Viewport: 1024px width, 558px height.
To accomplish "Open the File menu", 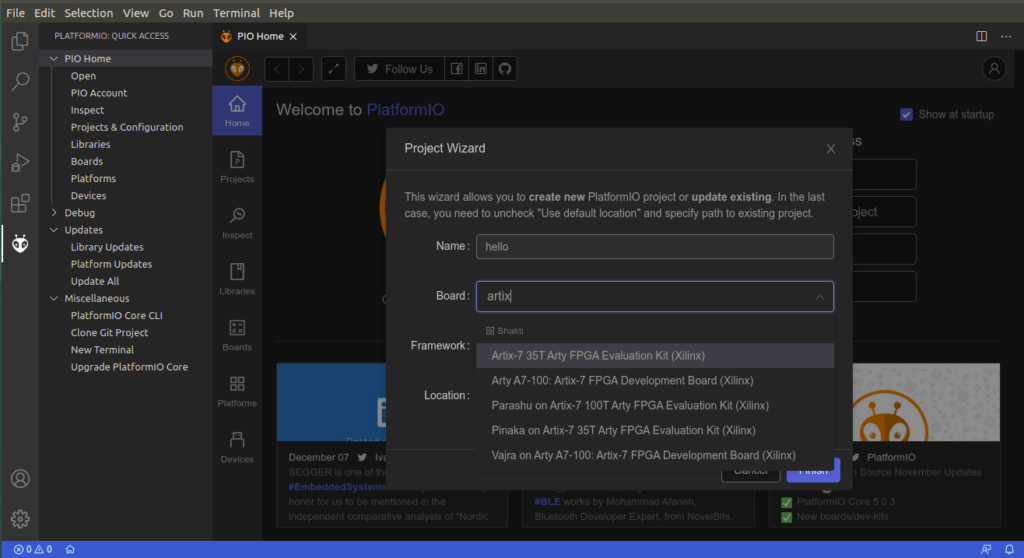I will pos(15,12).
